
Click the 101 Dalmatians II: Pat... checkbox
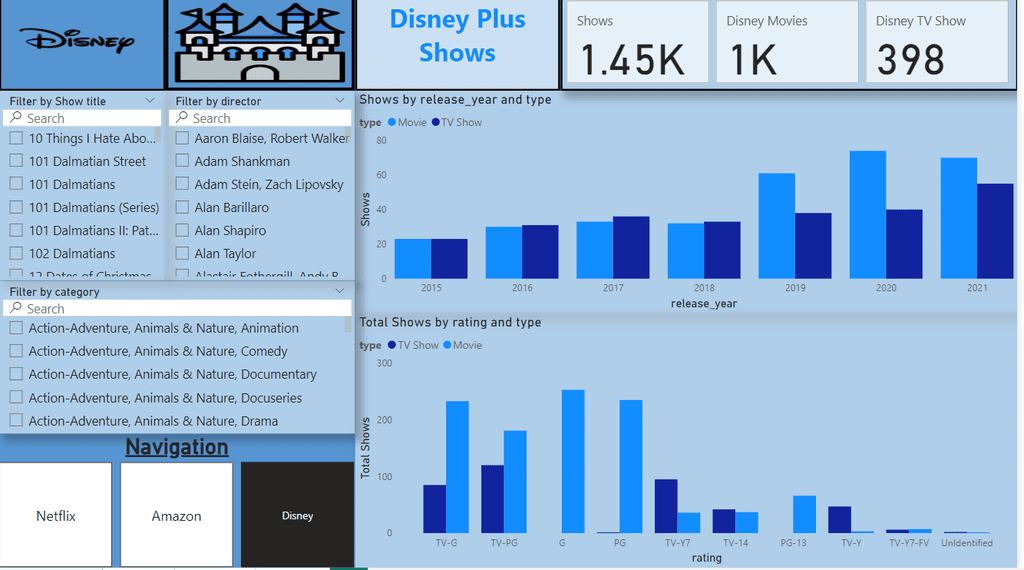16,230
